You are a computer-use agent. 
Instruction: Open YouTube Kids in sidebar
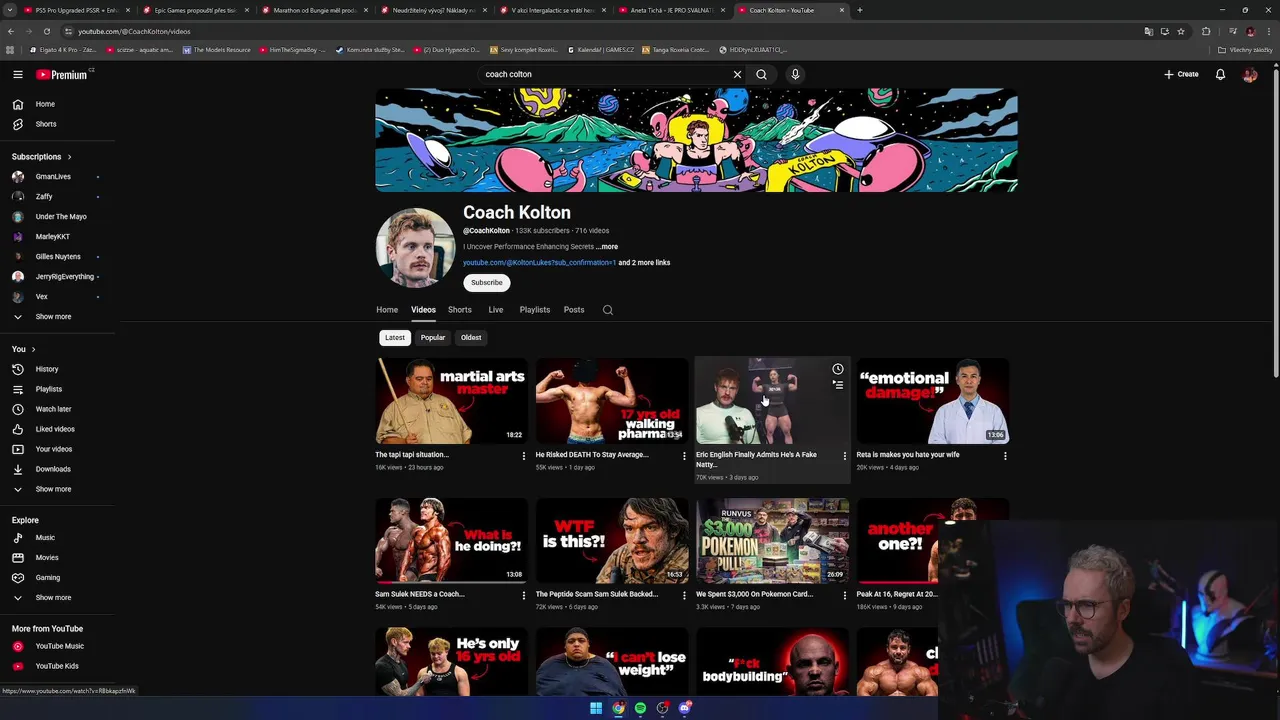[x=57, y=666]
